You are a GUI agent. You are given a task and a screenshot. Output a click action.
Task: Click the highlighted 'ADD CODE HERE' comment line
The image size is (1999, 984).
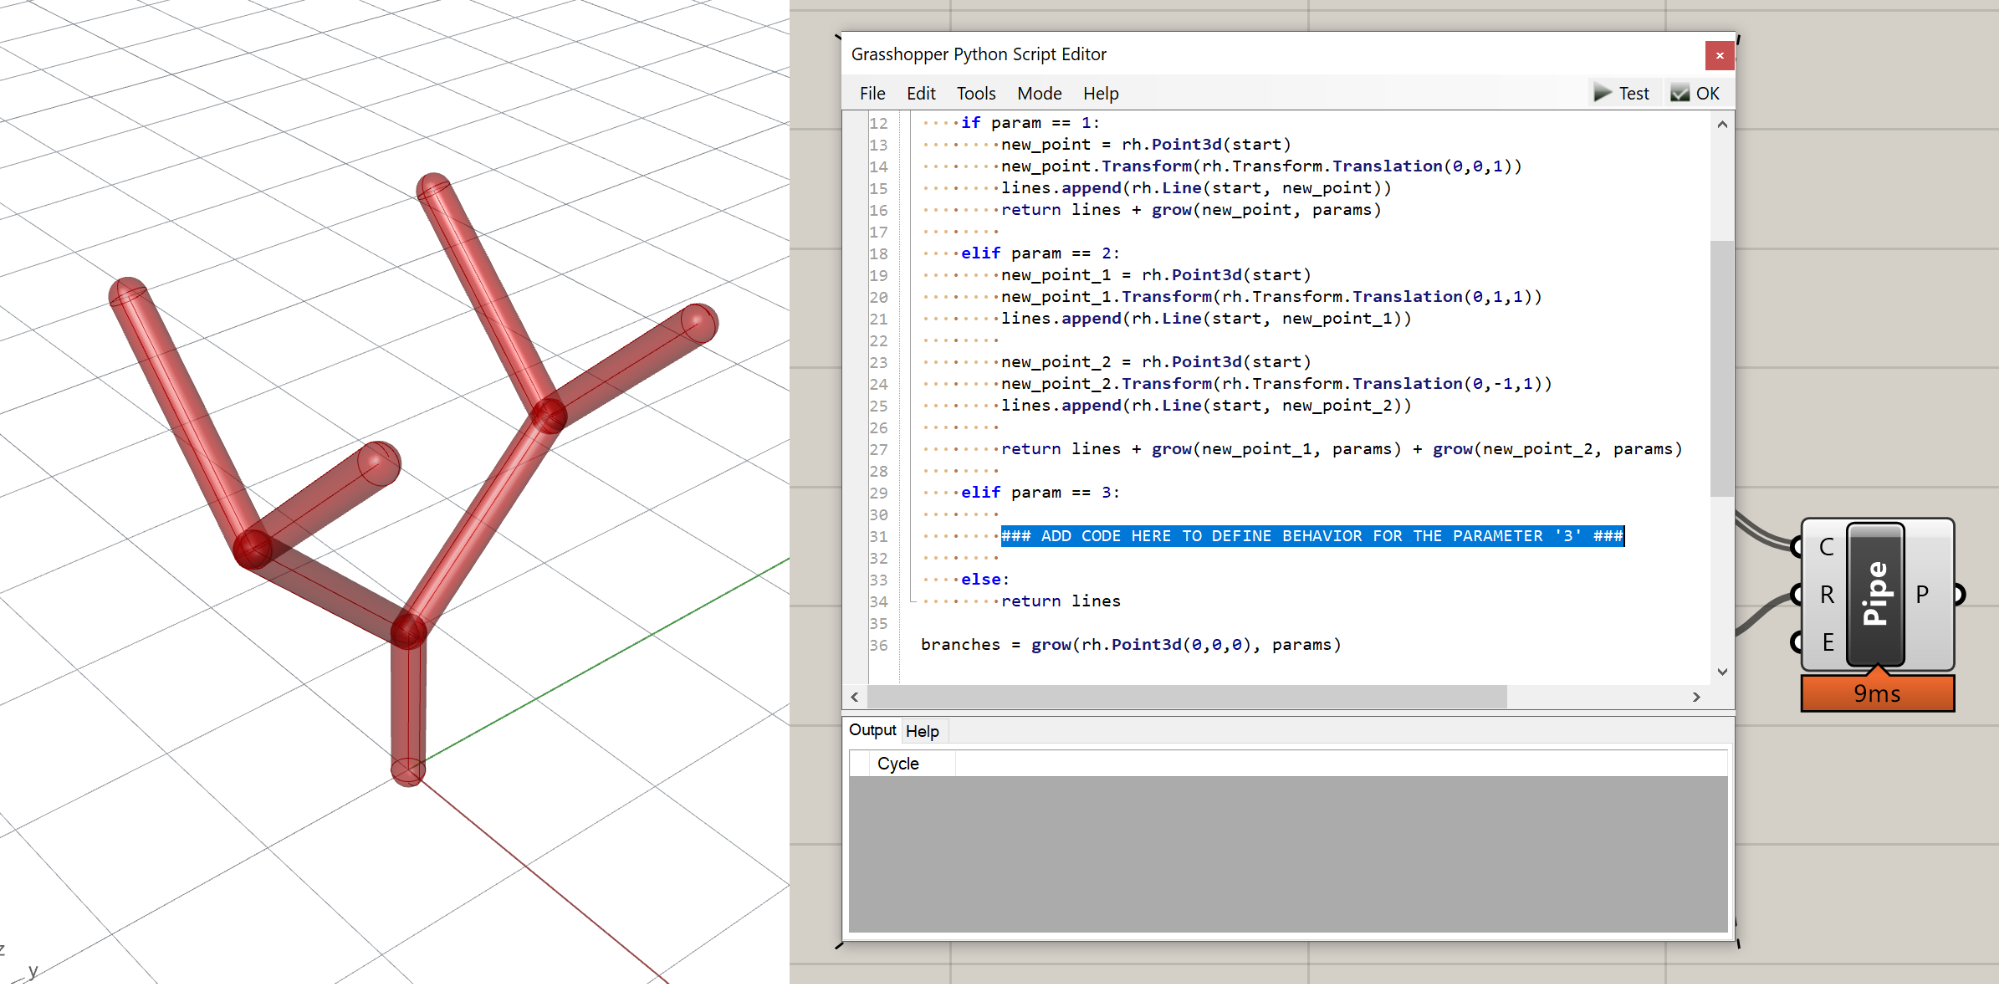coord(1312,536)
